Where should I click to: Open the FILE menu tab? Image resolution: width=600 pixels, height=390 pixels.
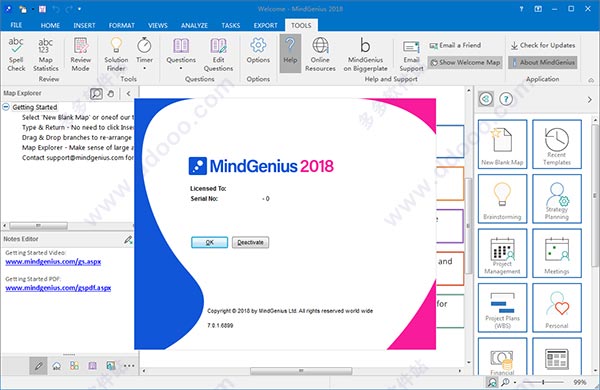16,25
